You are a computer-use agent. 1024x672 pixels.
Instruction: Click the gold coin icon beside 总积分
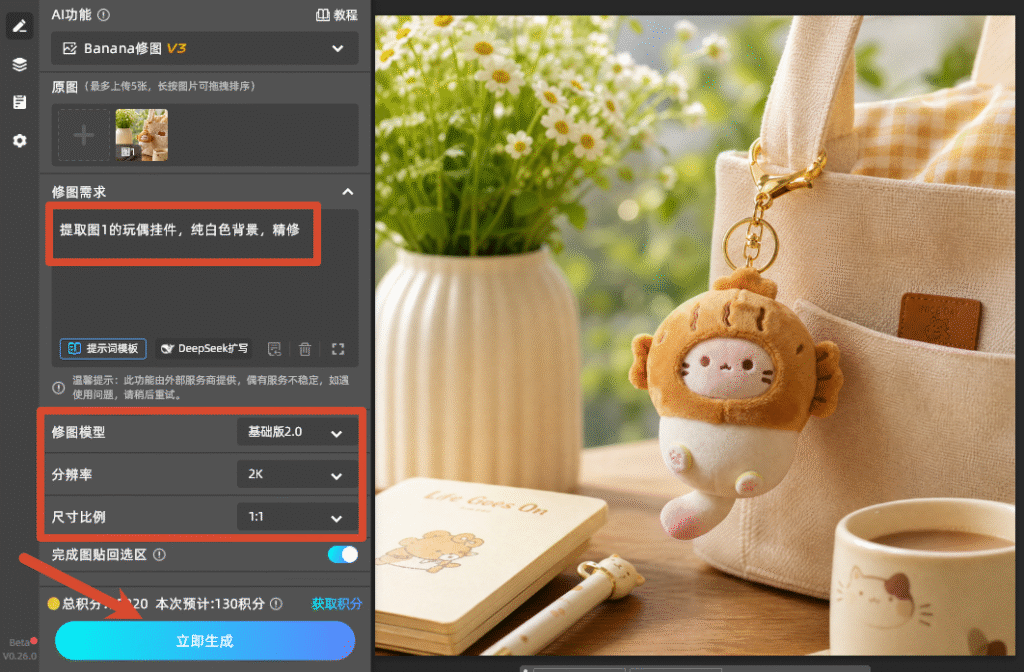pyautogui.click(x=54, y=604)
